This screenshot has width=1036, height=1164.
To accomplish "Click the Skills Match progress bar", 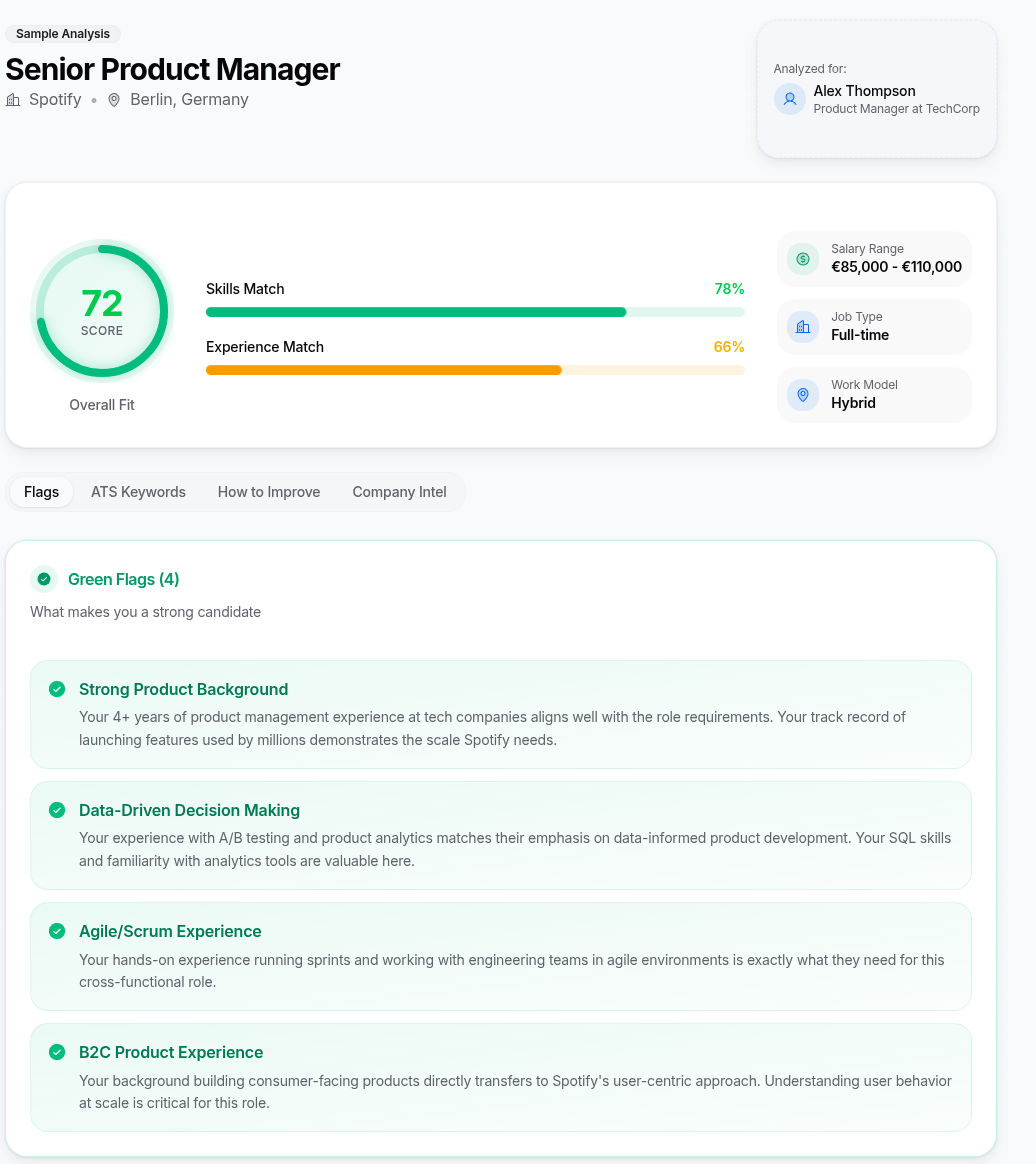I will [x=475, y=313].
